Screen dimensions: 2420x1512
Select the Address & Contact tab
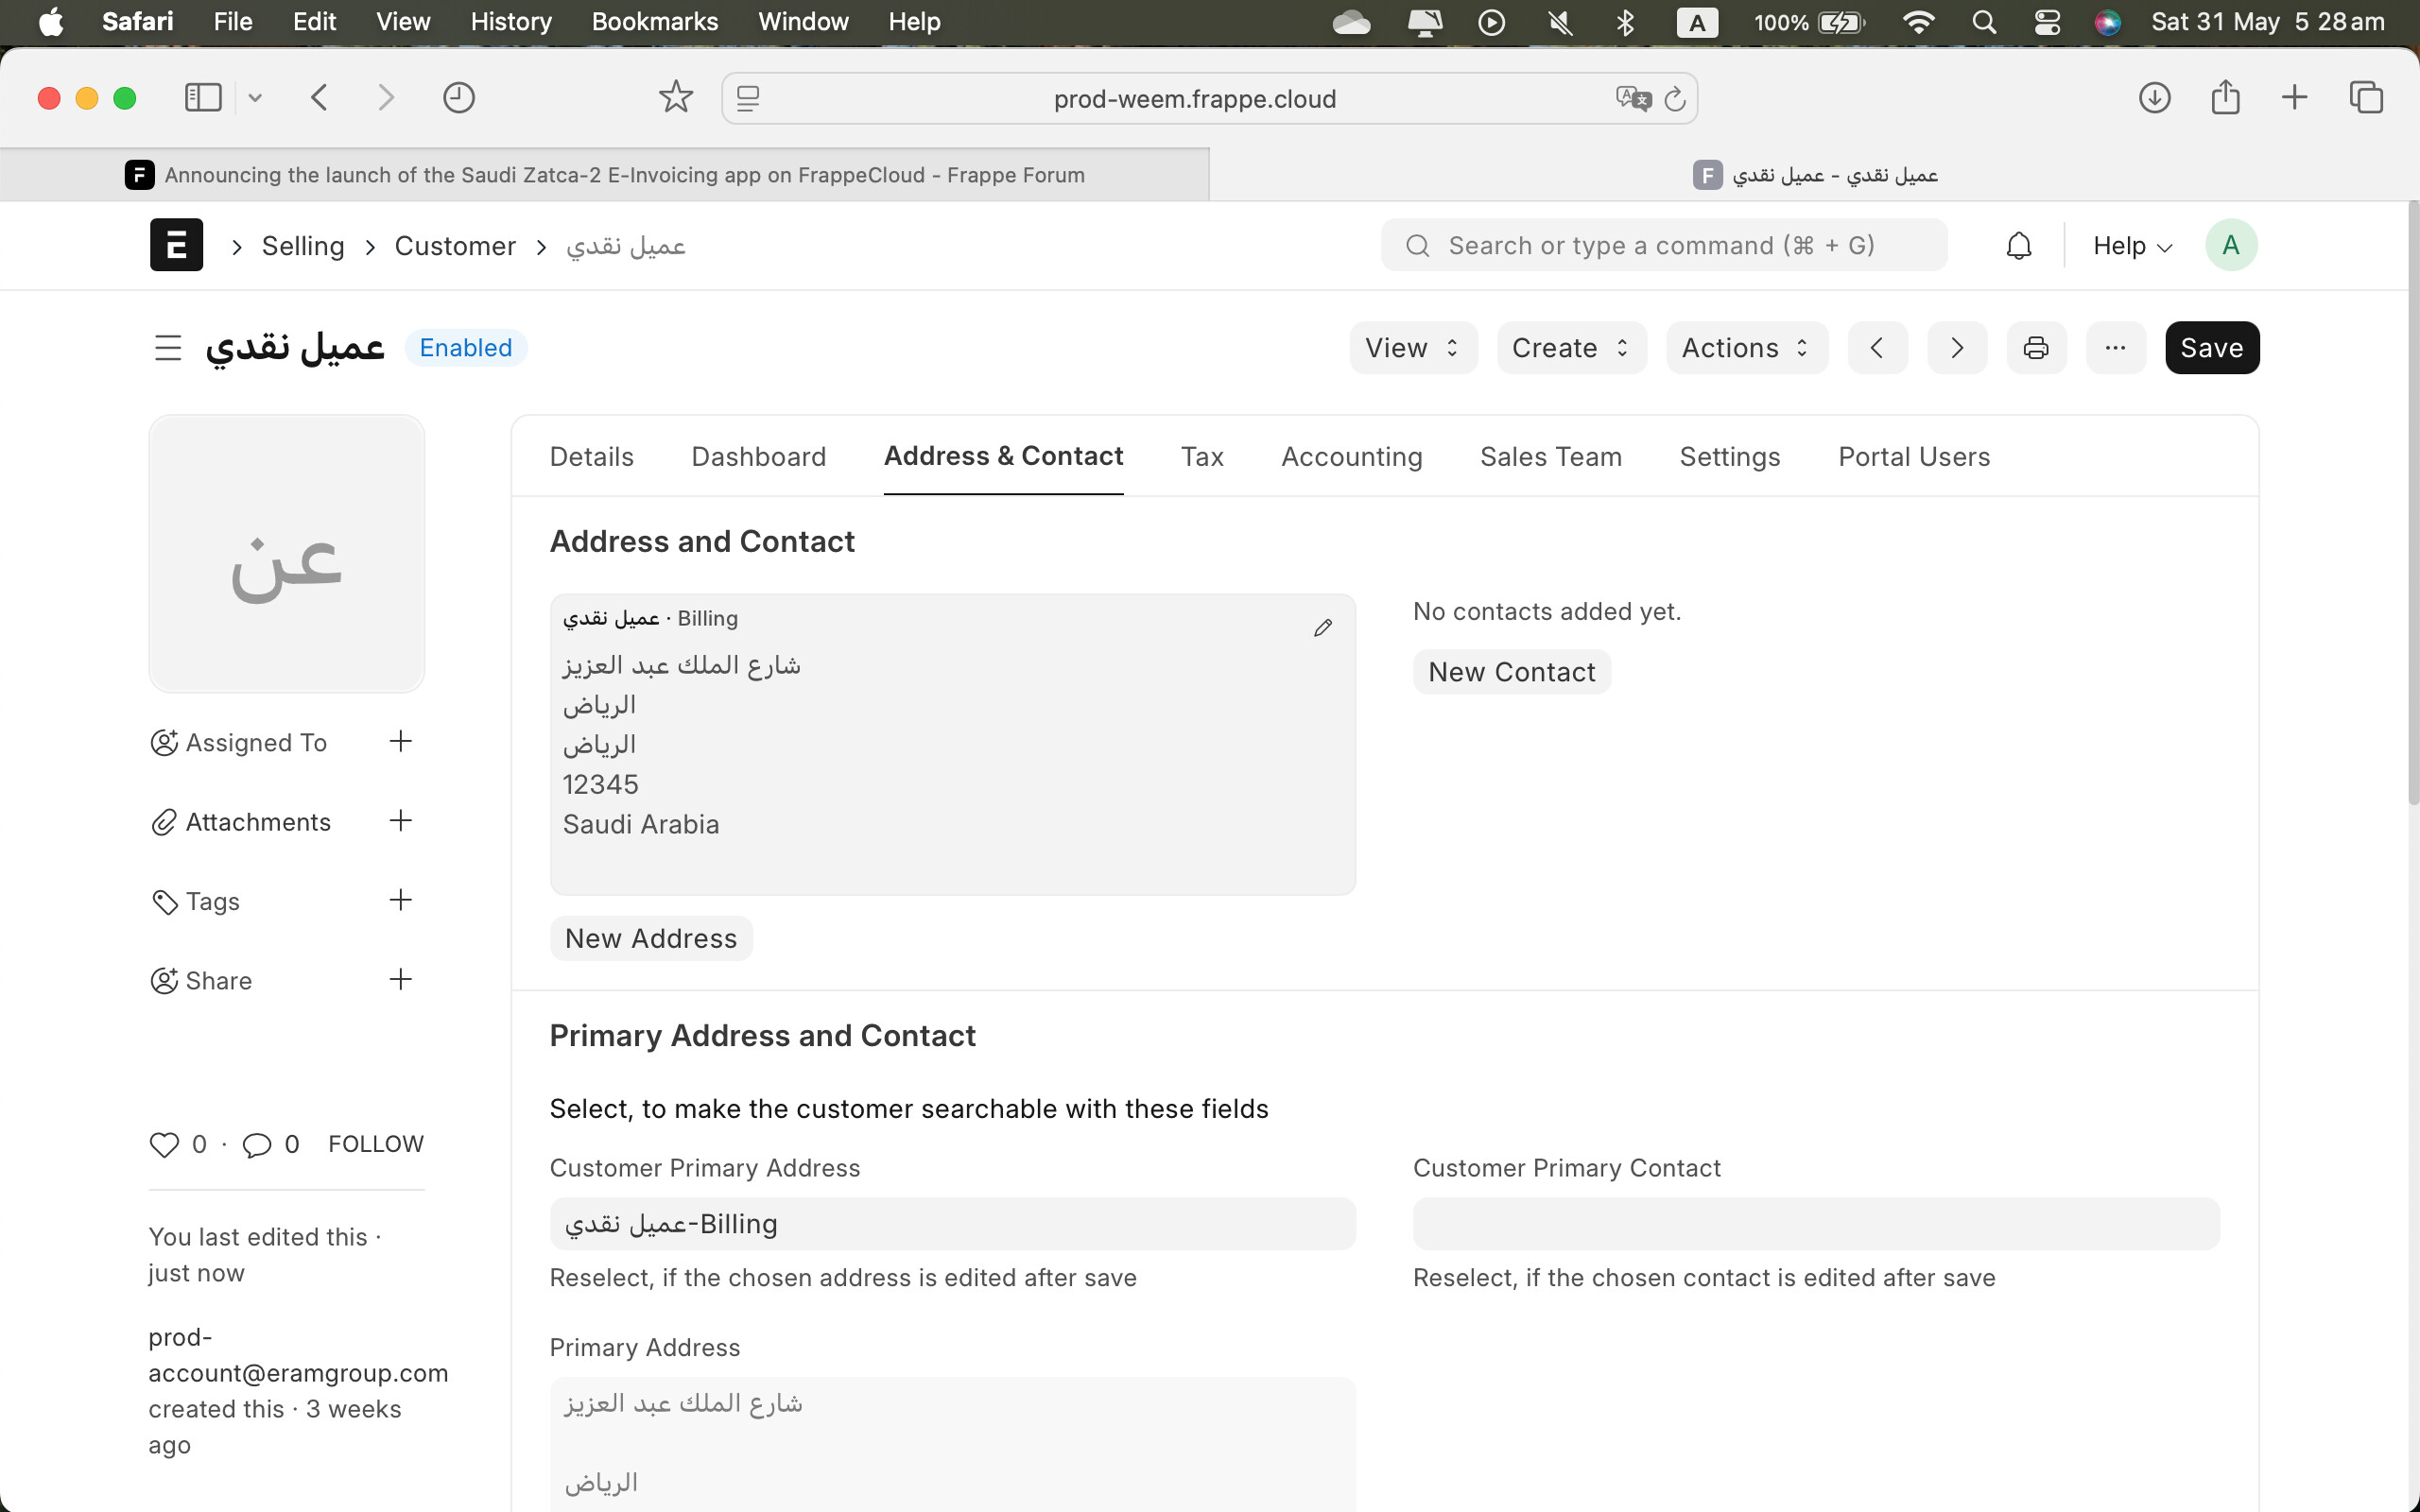click(1003, 457)
